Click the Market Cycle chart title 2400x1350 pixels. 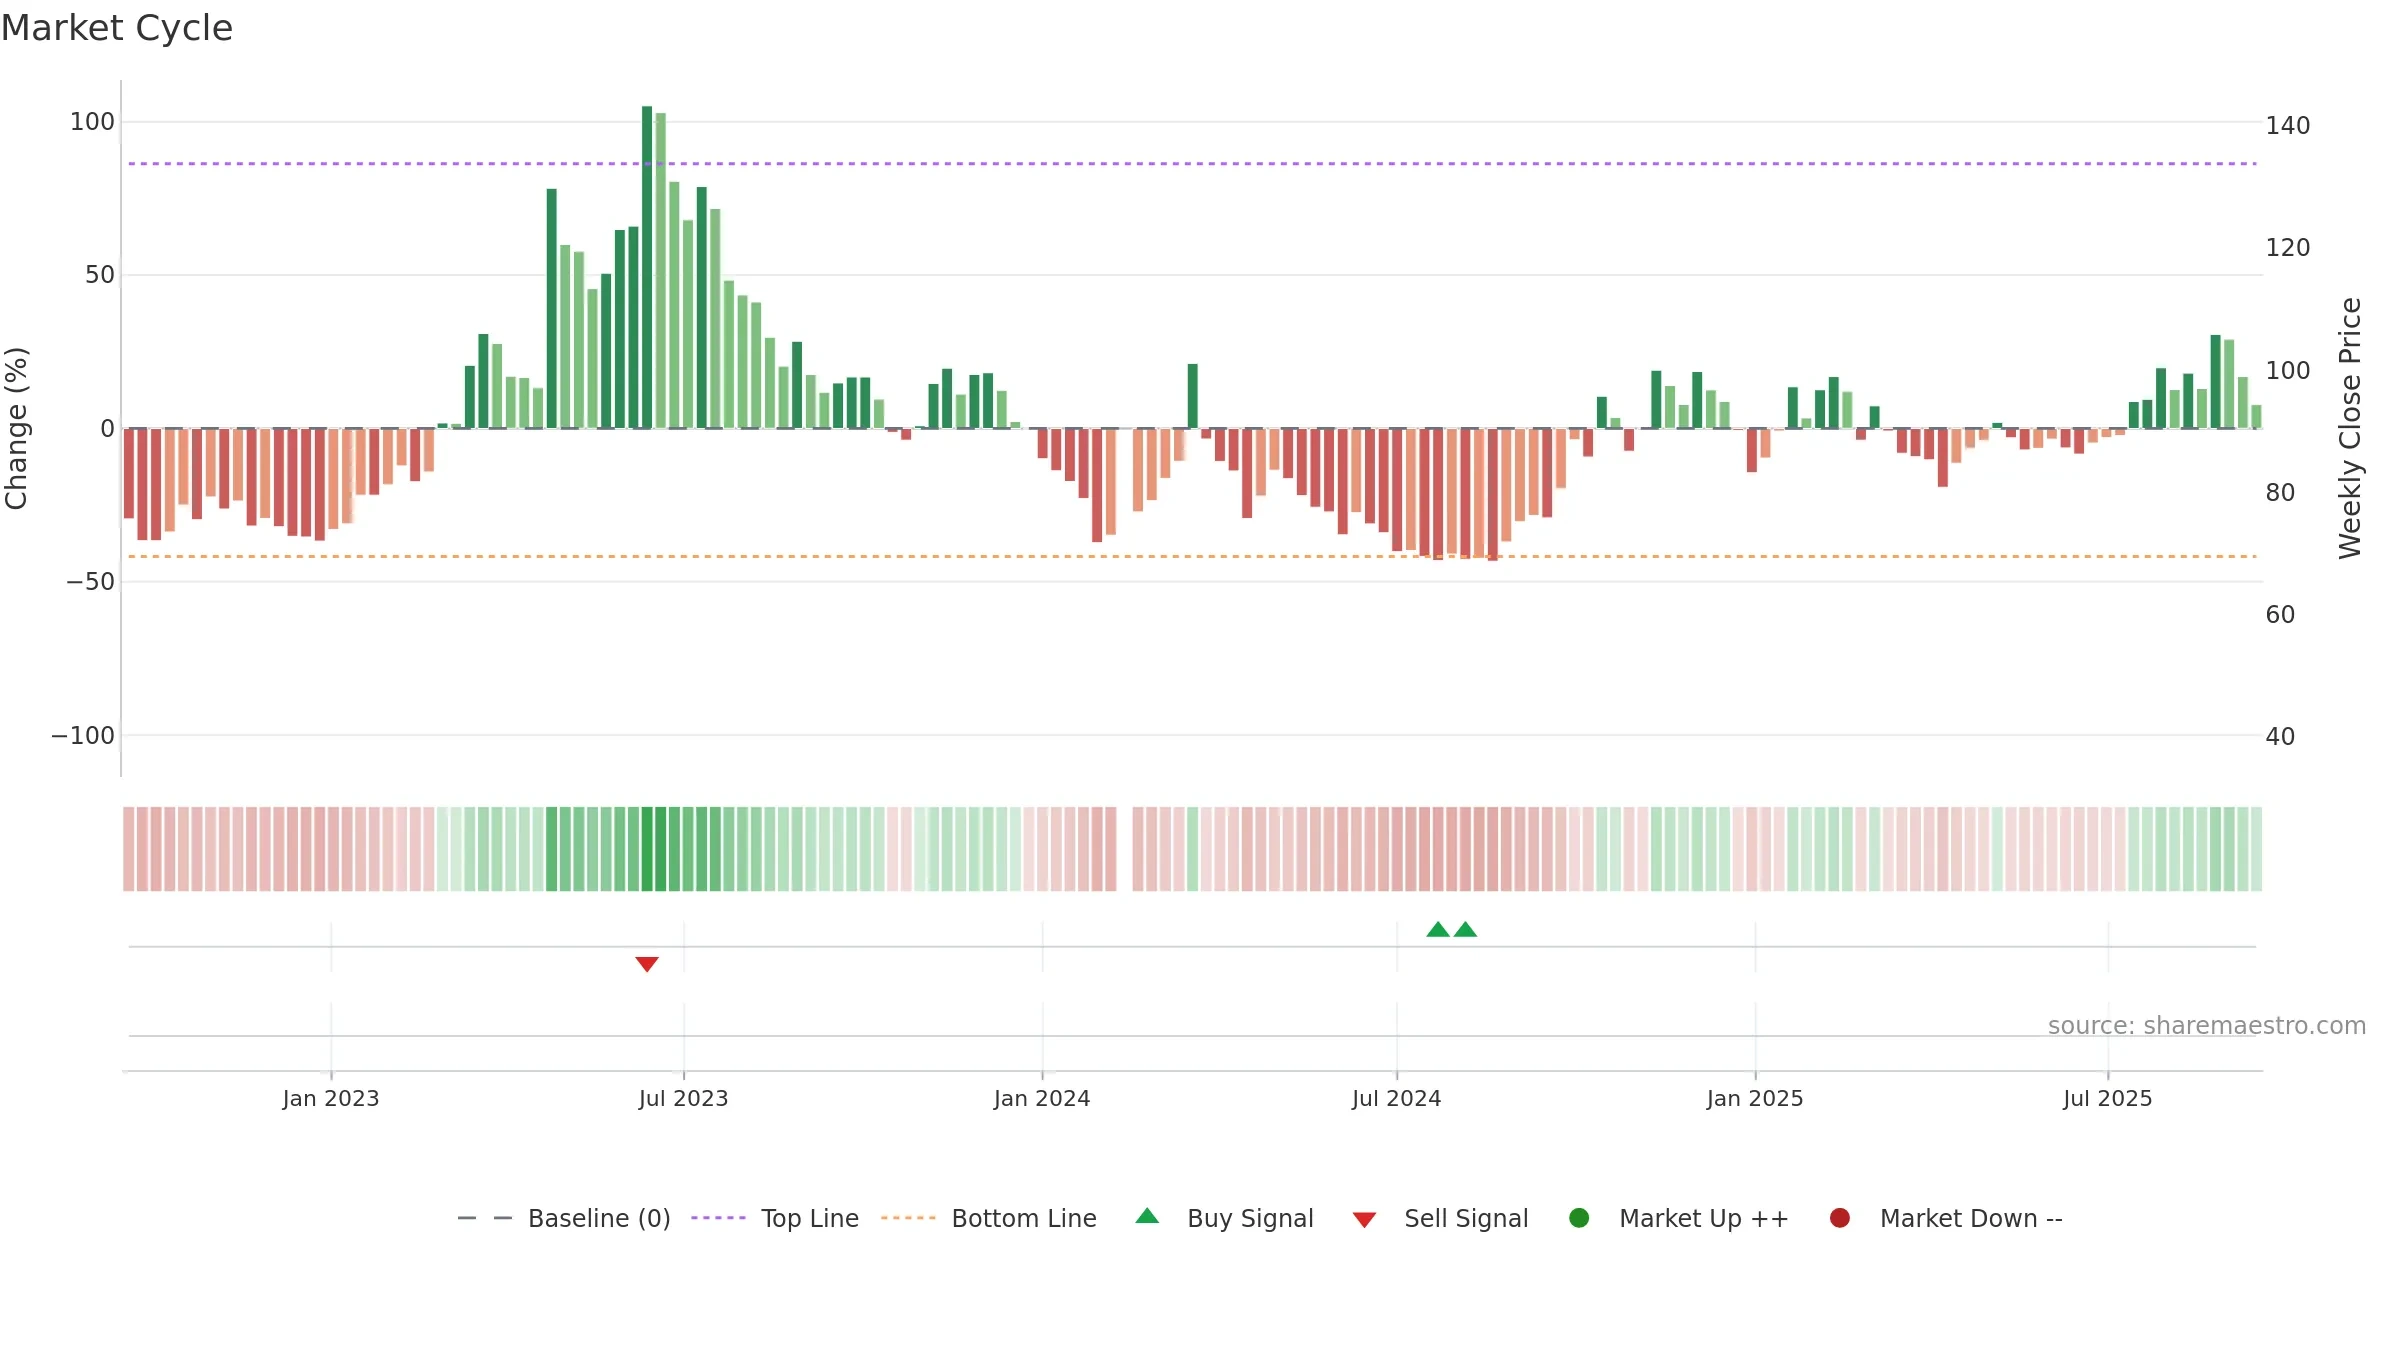(117, 28)
